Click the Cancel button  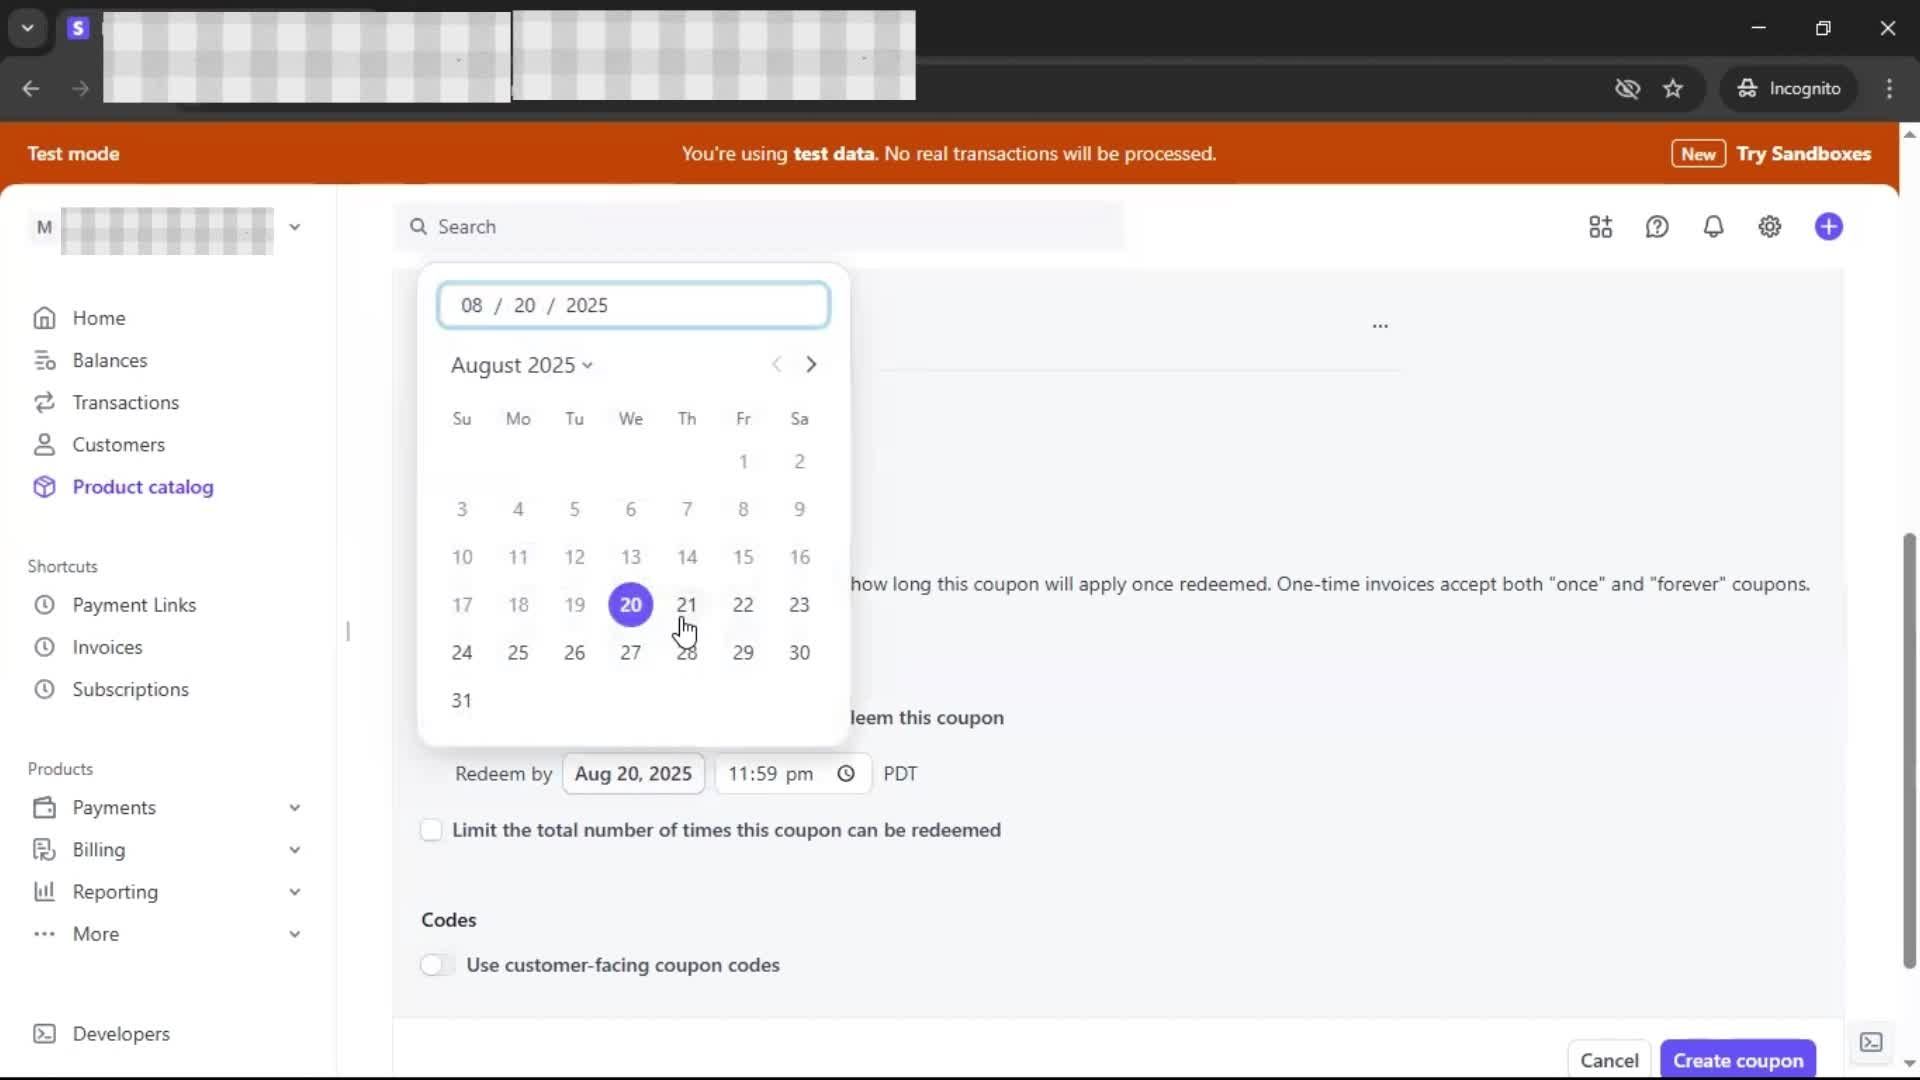point(1609,1060)
